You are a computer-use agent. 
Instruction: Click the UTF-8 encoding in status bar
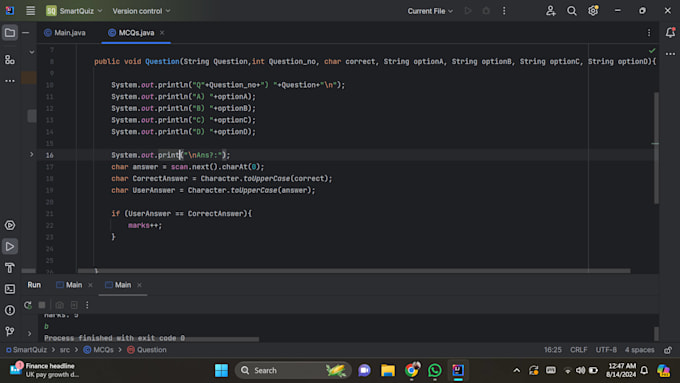pyautogui.click(x=606, y=350)
